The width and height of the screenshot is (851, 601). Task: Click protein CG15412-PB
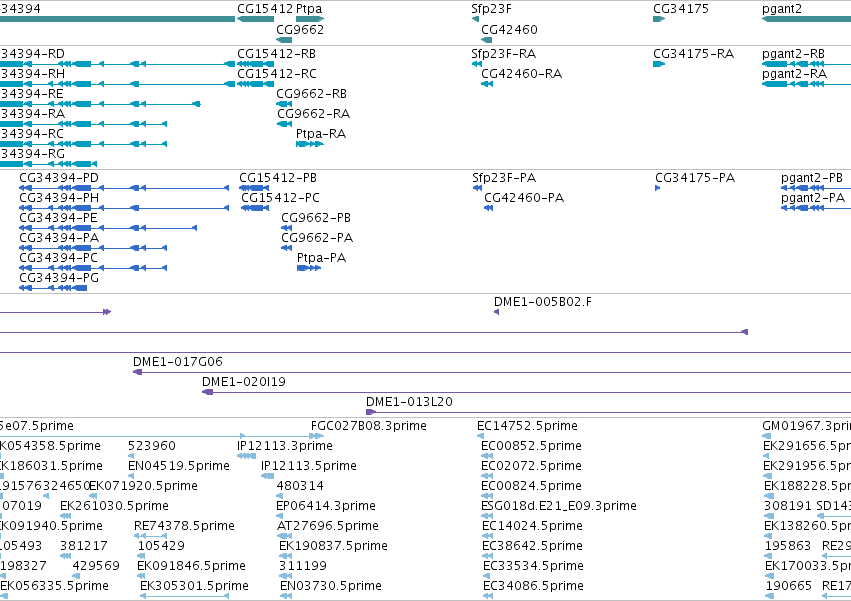coord(278,178)
